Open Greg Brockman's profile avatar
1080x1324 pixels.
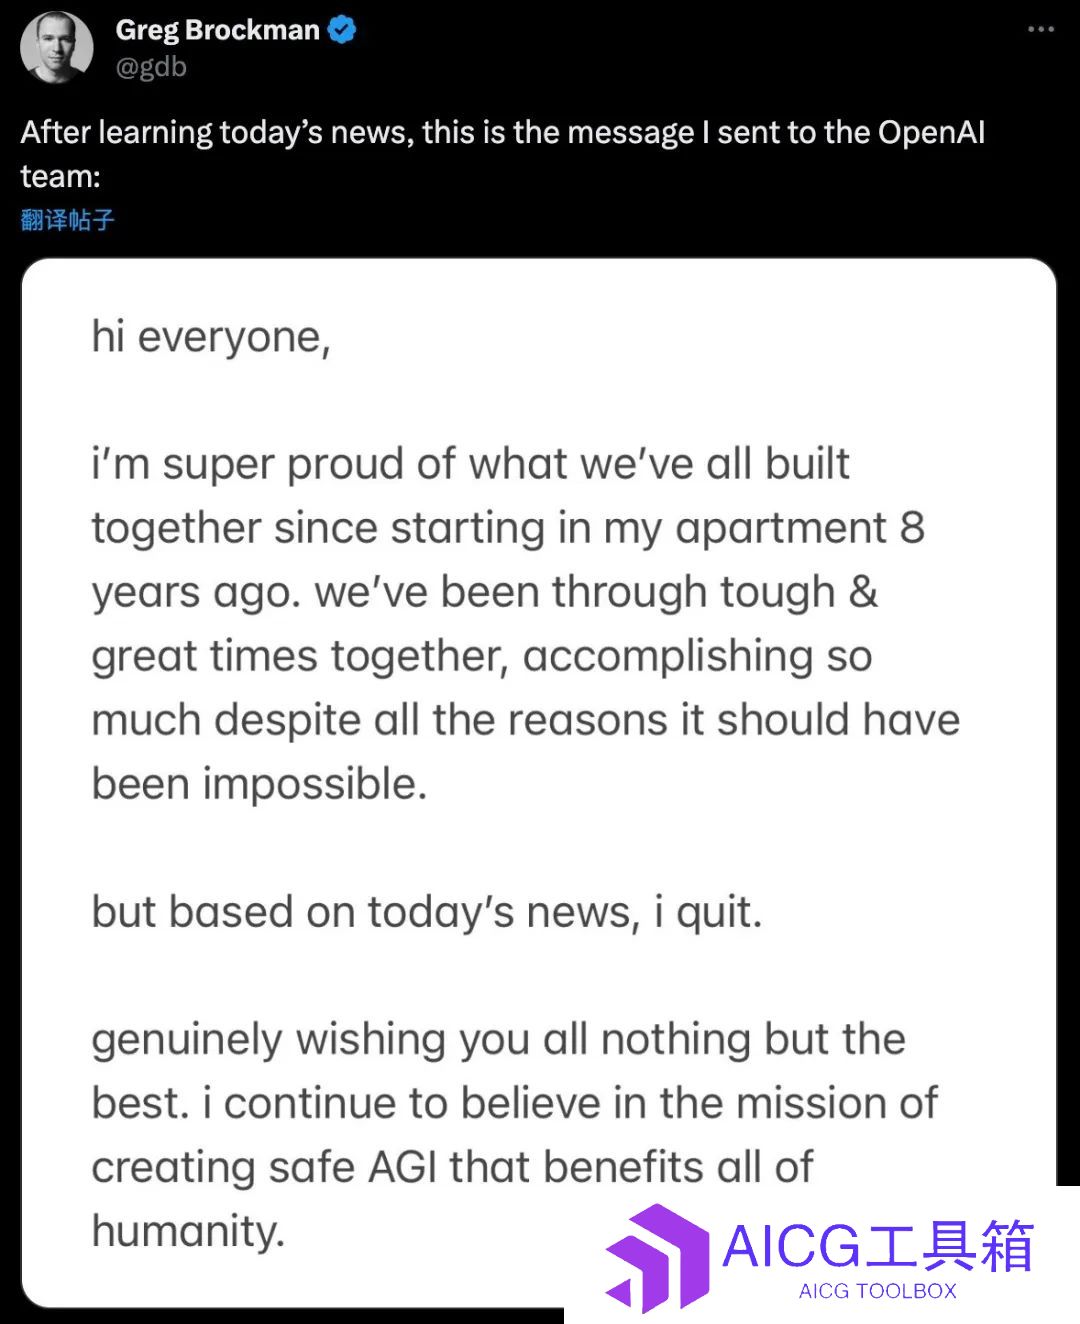tap(57, 48)
